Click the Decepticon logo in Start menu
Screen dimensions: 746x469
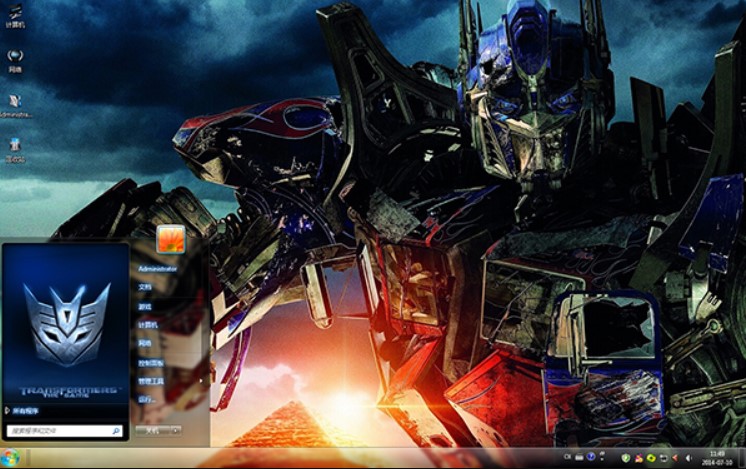(x=67, y=323)
